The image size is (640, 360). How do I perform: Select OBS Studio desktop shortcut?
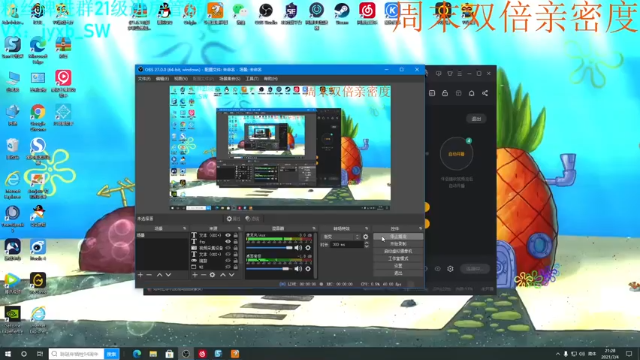point(266,13)
